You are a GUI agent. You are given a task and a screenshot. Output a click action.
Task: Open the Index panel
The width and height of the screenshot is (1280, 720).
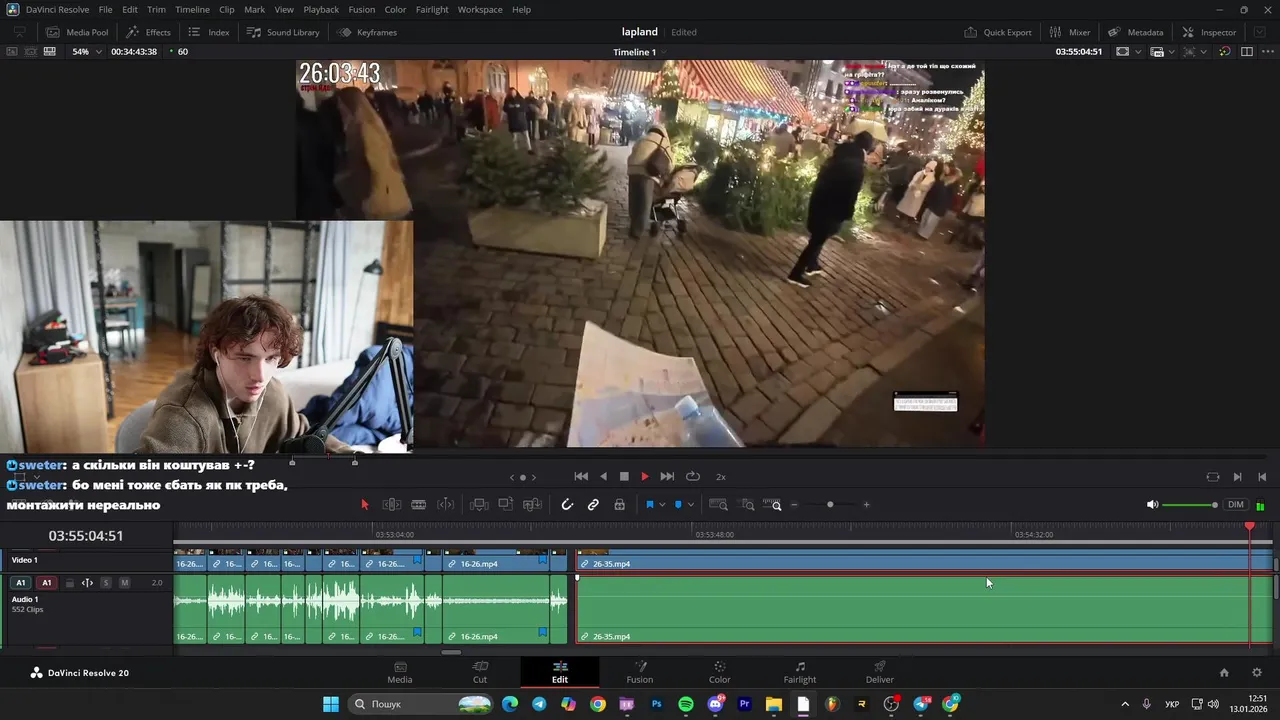point(209,32)
